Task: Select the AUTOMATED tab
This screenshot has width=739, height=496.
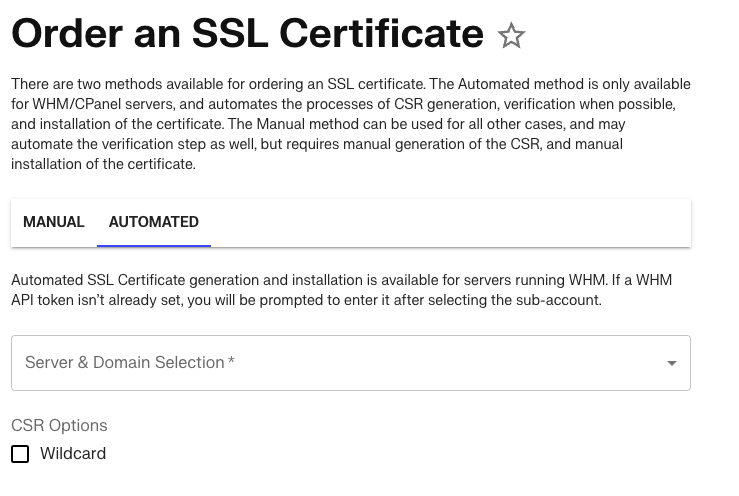Action: click(154, 222)
